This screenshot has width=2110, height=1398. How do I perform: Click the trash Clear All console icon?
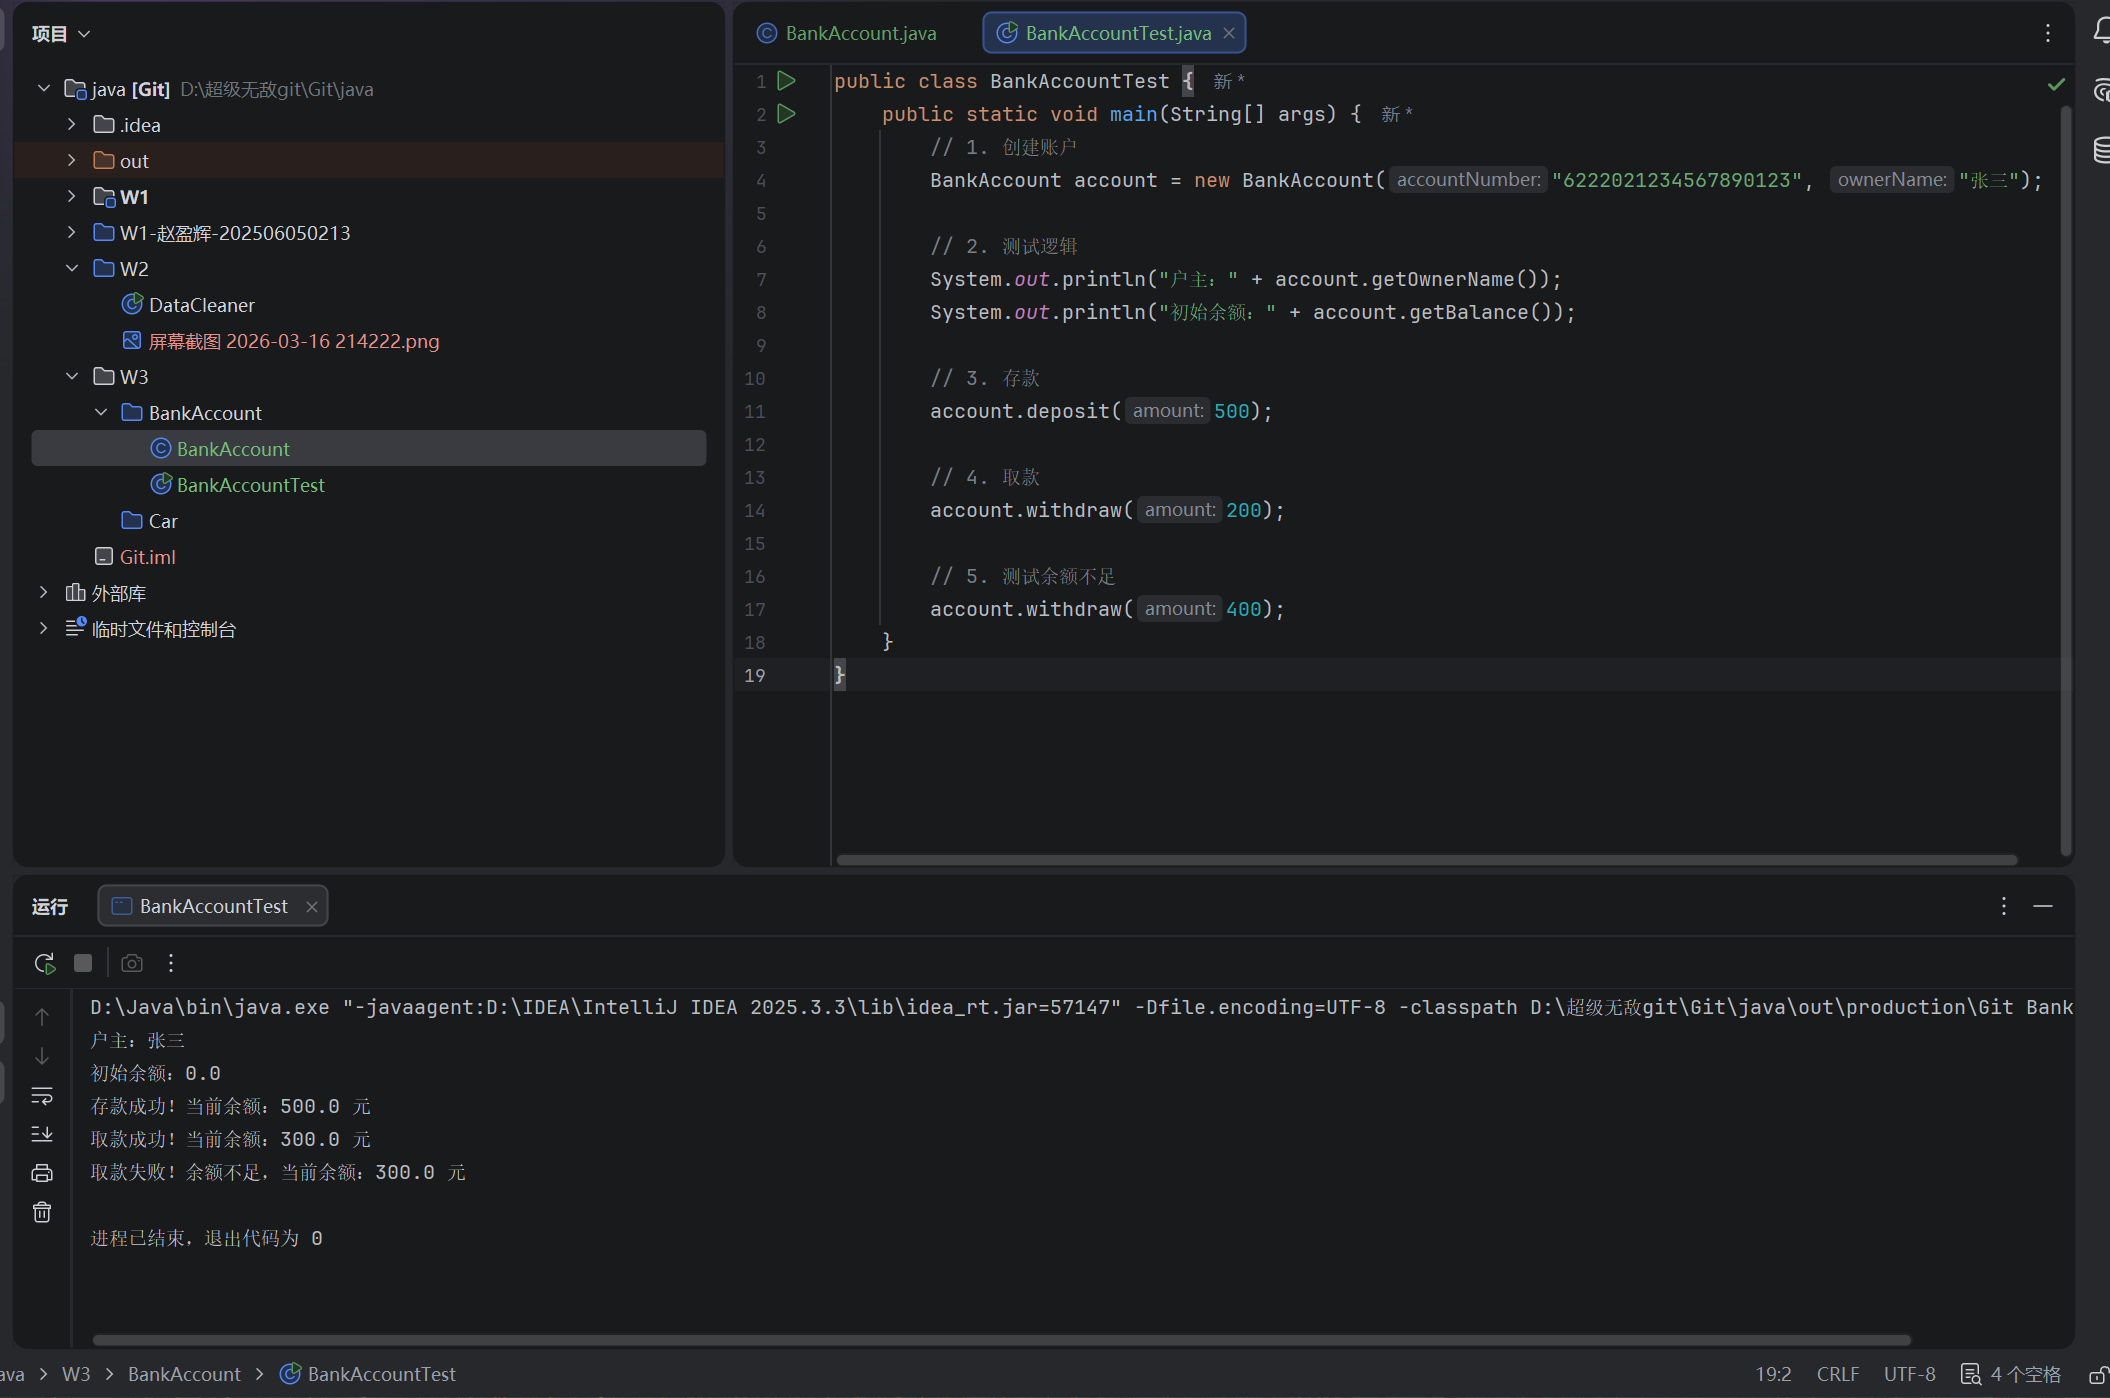[x=42, y=1212]
